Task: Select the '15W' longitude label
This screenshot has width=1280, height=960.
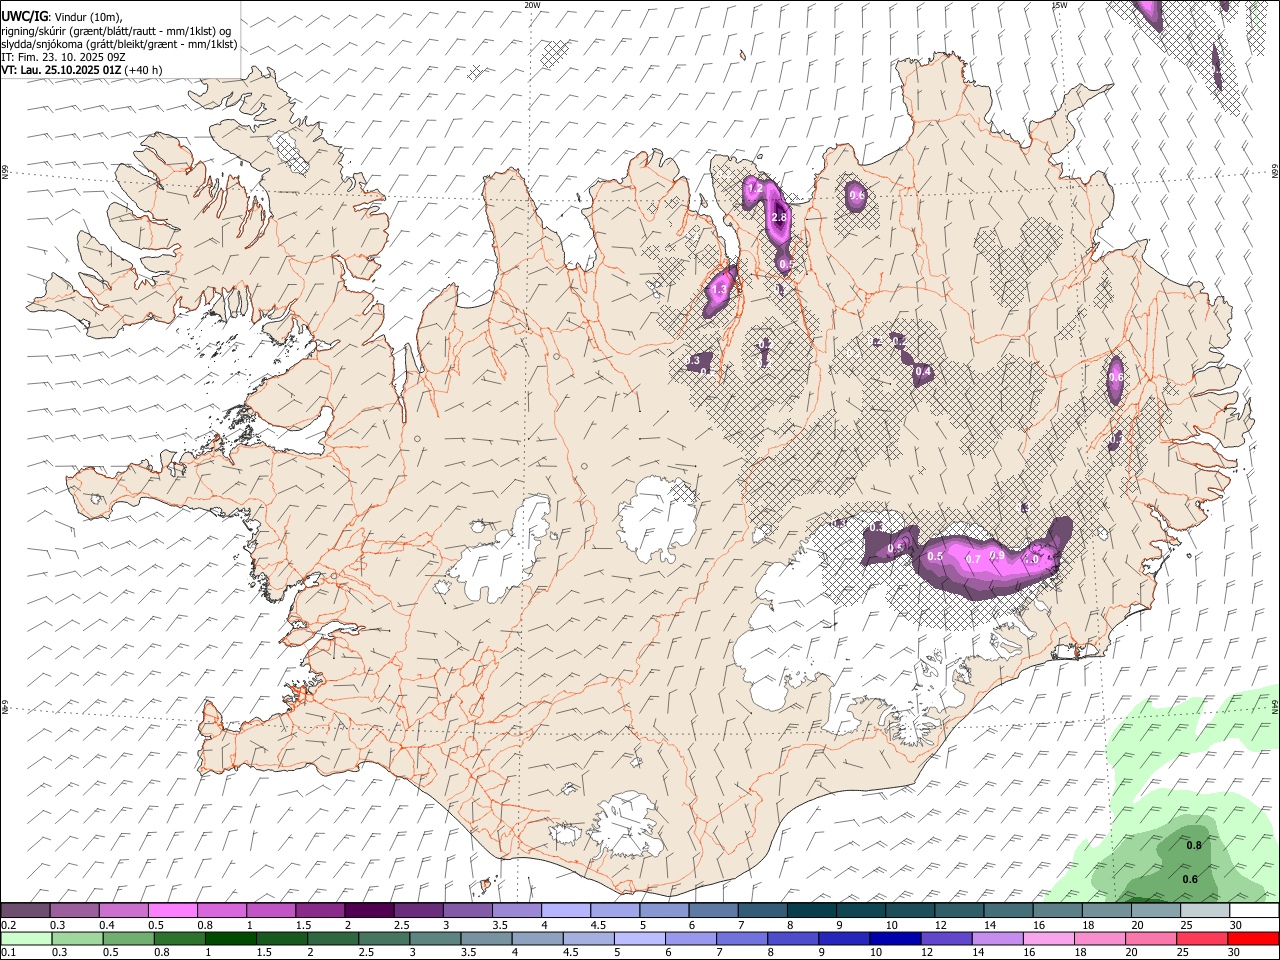Action: tap(1059, 5)
